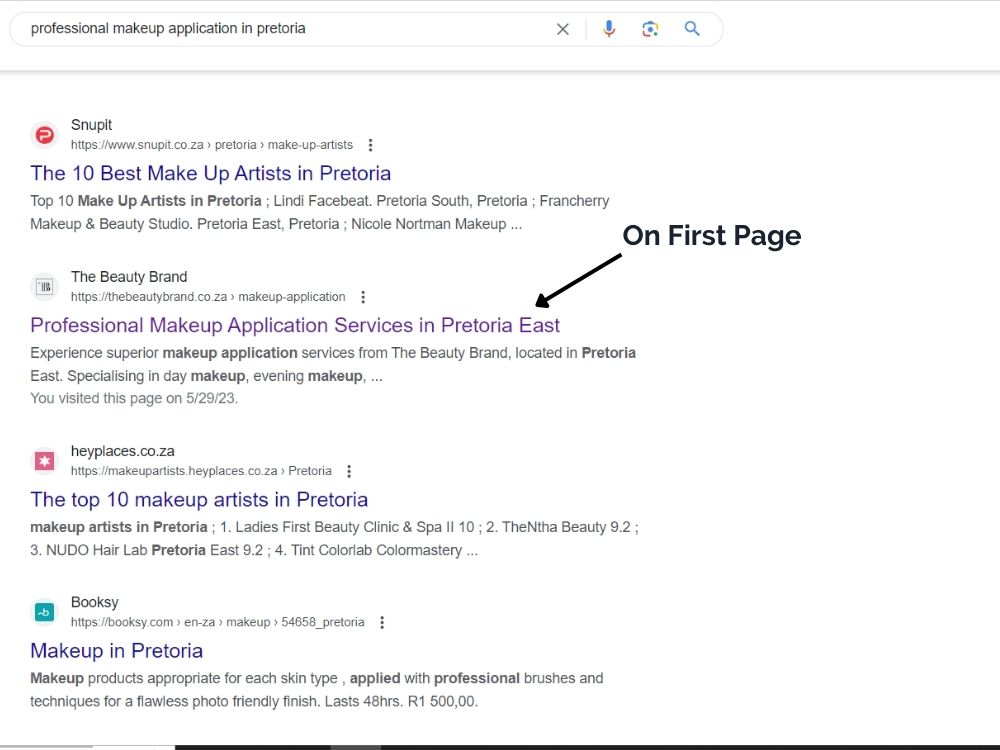Viewport: 1000px width, 750px height.
Task: Open 'Professional Makeup Application Services in Pretoria East'
Action: point(295,325)
